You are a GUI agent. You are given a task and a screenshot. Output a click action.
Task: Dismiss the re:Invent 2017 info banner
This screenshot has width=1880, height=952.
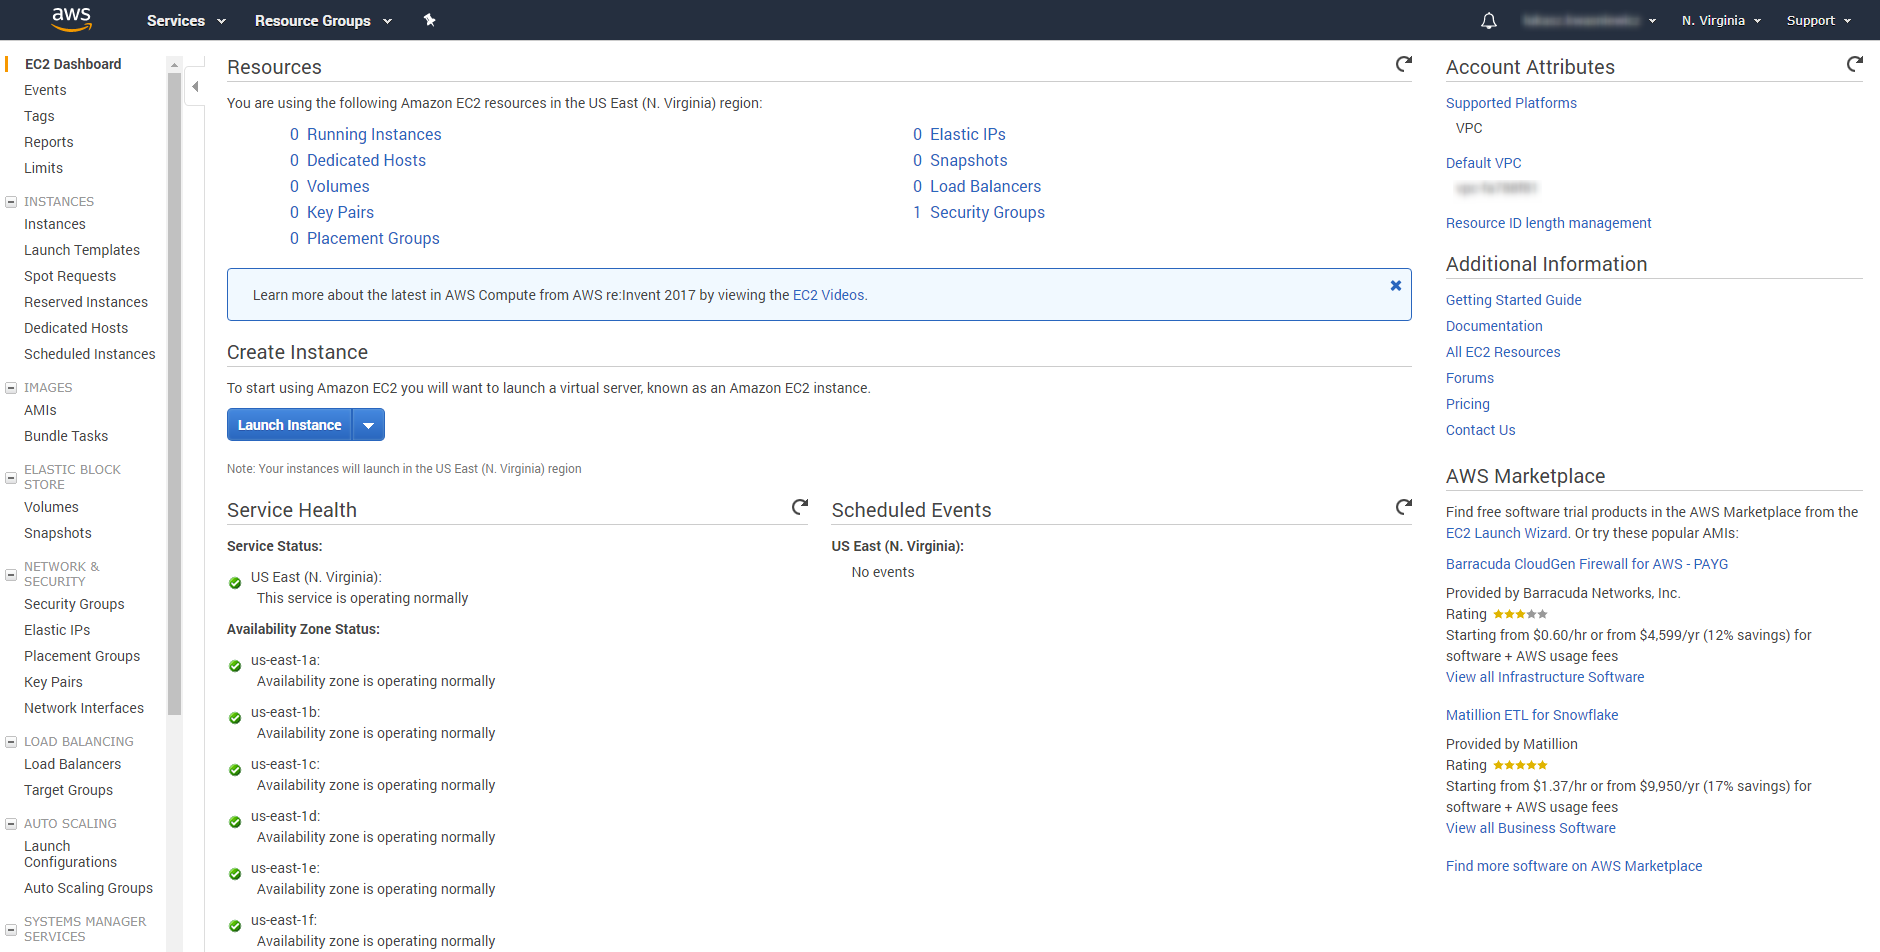(1396, 286)
